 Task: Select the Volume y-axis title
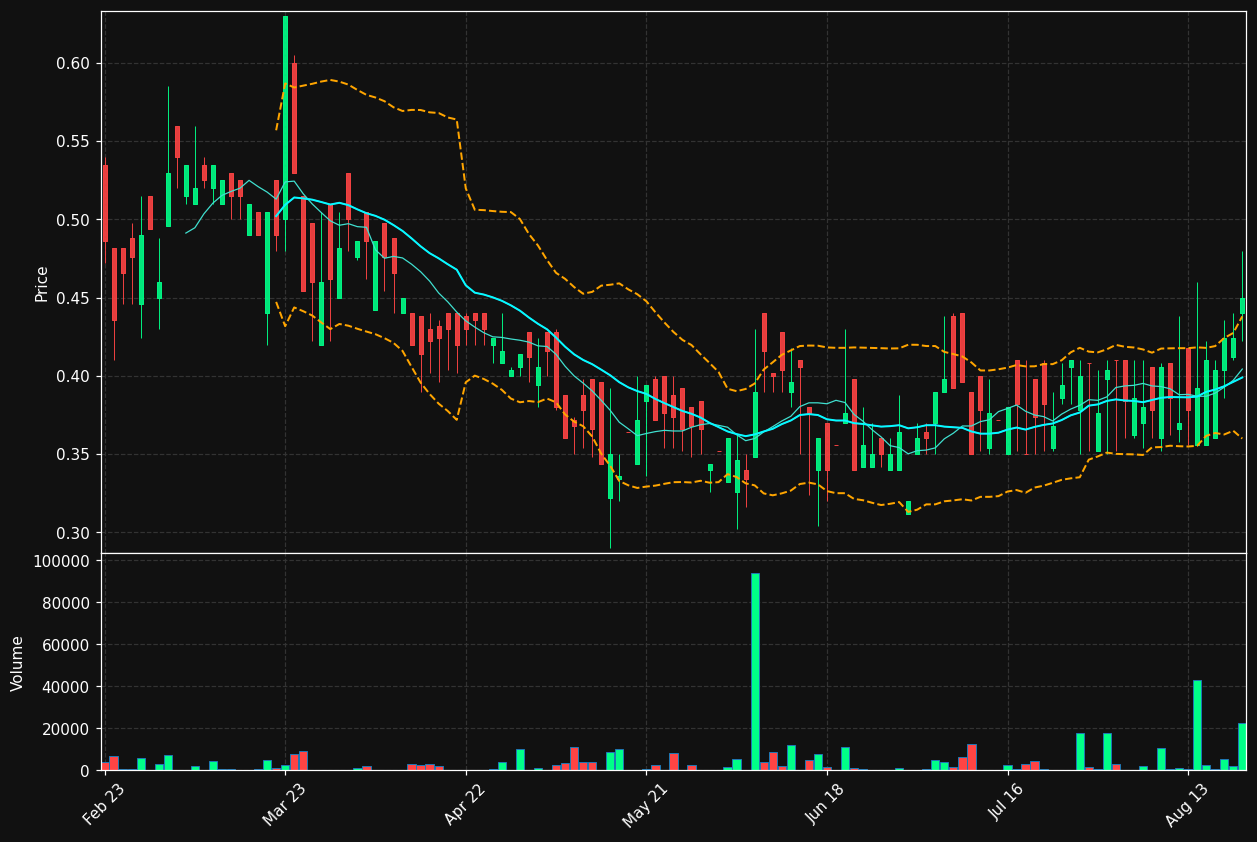18,663
